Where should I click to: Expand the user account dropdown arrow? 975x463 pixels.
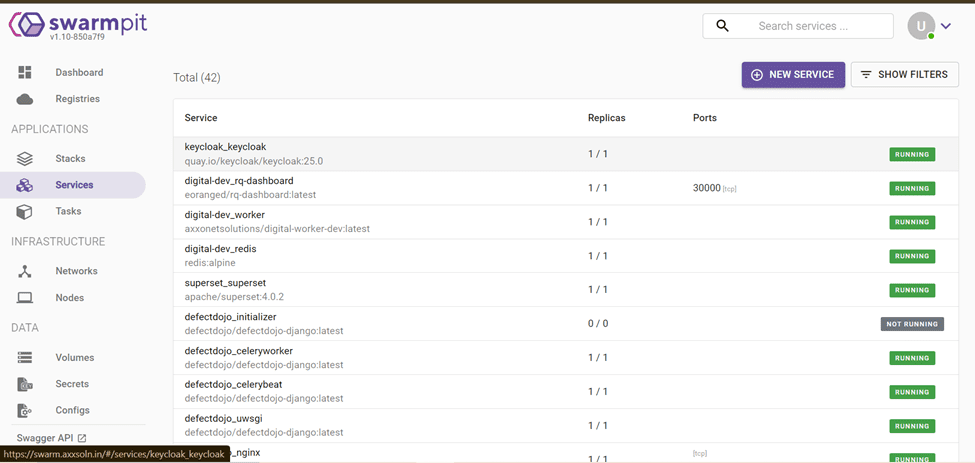[946, 27]
